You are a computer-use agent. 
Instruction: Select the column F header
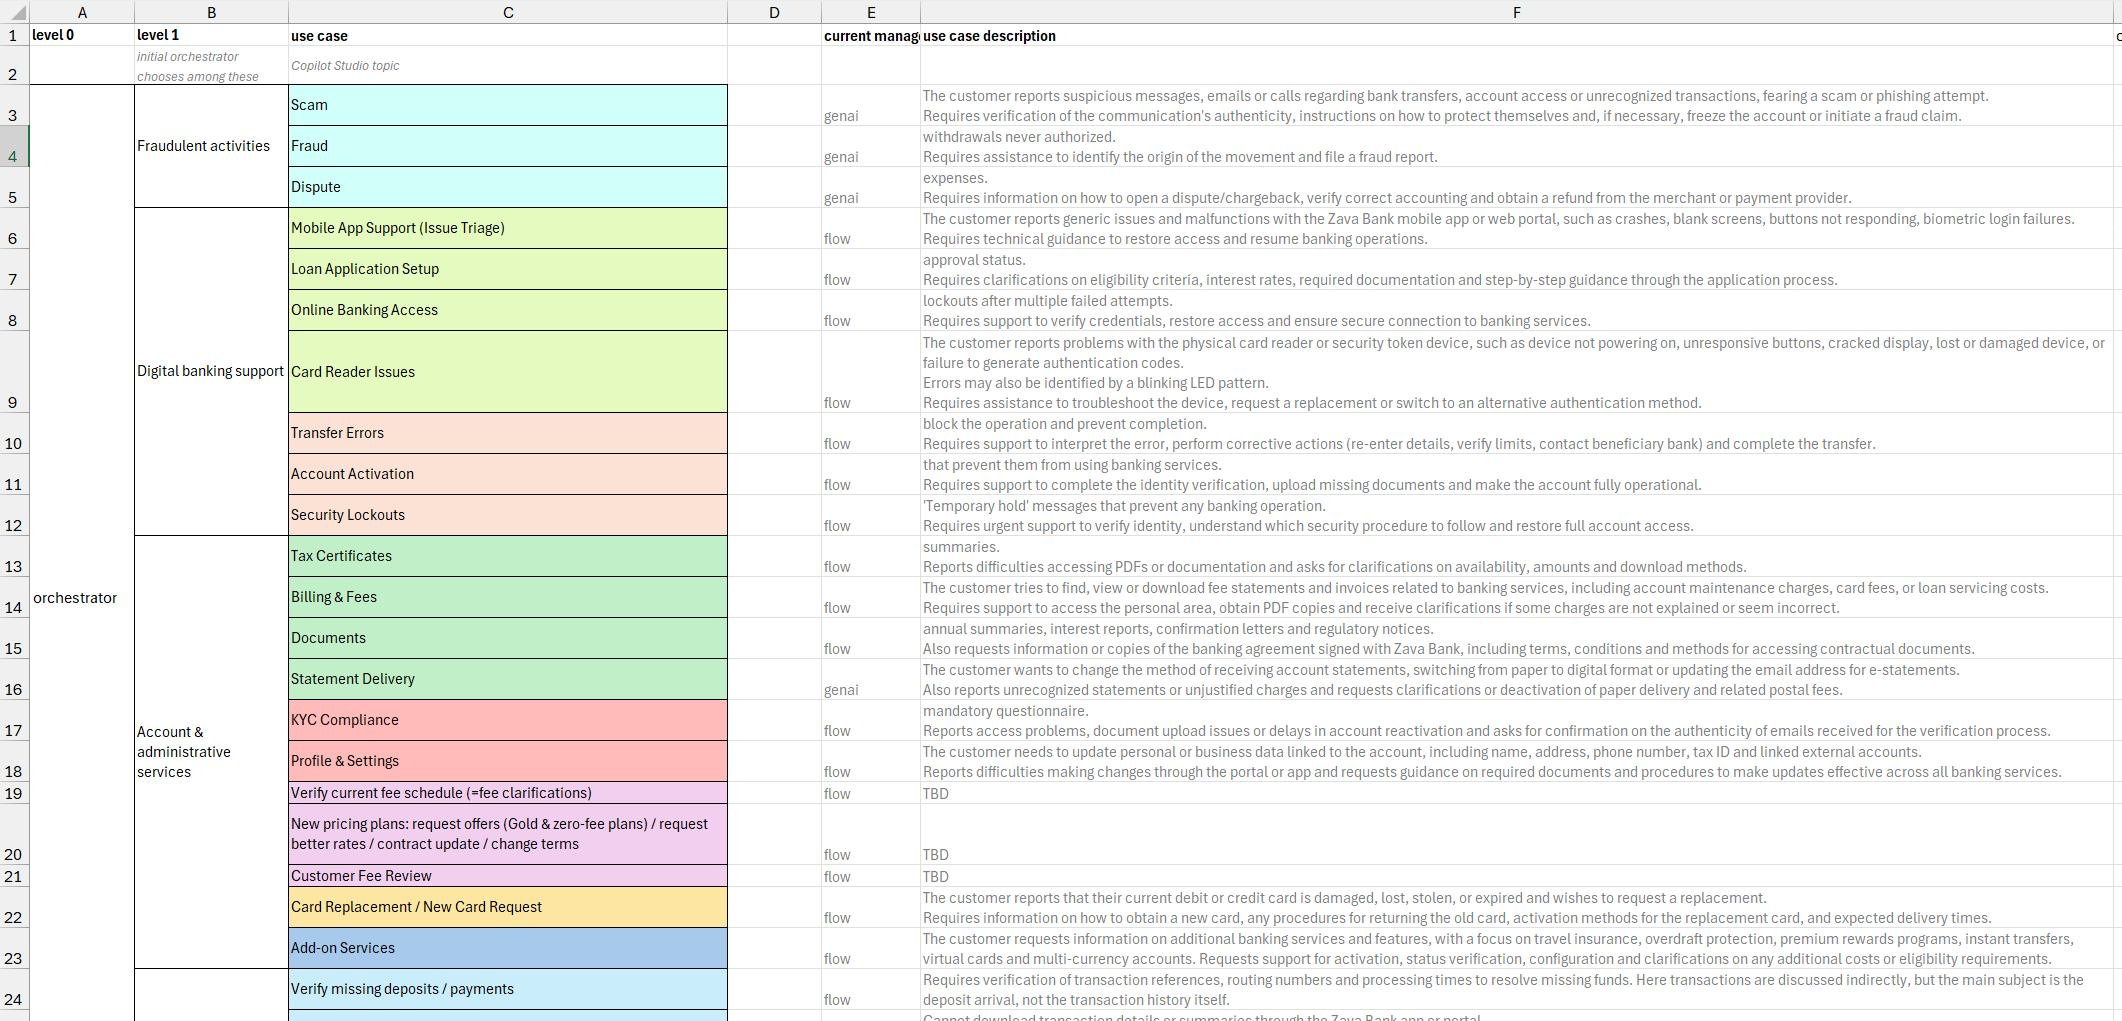pyautogui.click(x=1516, y=12)
